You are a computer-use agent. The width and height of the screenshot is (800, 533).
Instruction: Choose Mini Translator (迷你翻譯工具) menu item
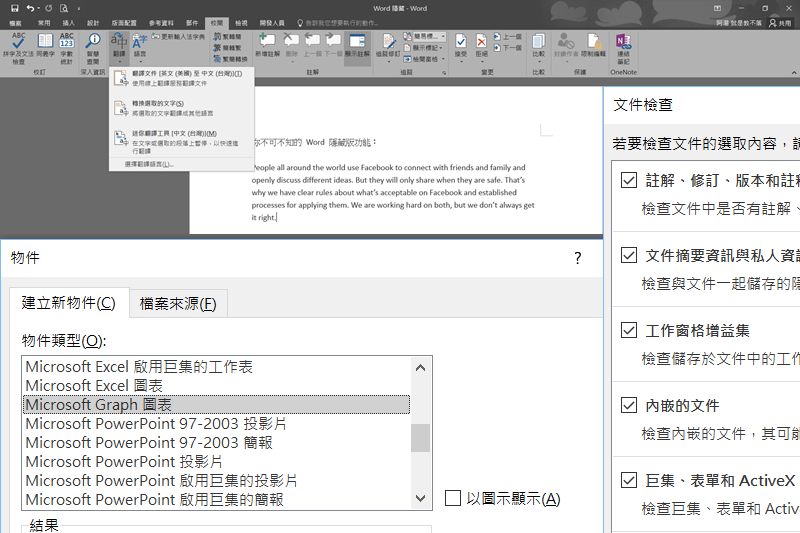click(x=182, y=142)
